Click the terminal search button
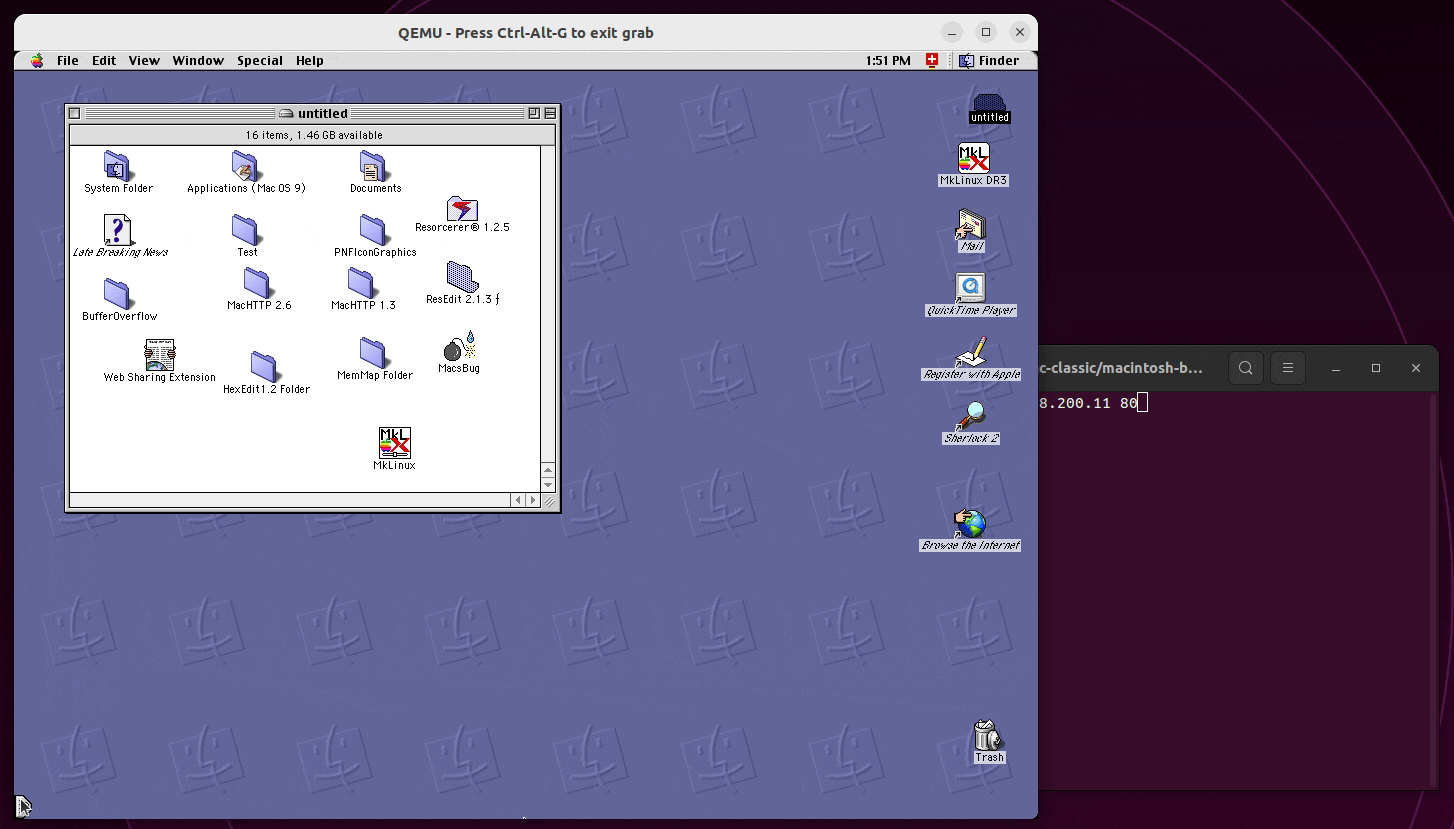Screen dimensions: 1454x829 pos(1245,368)
